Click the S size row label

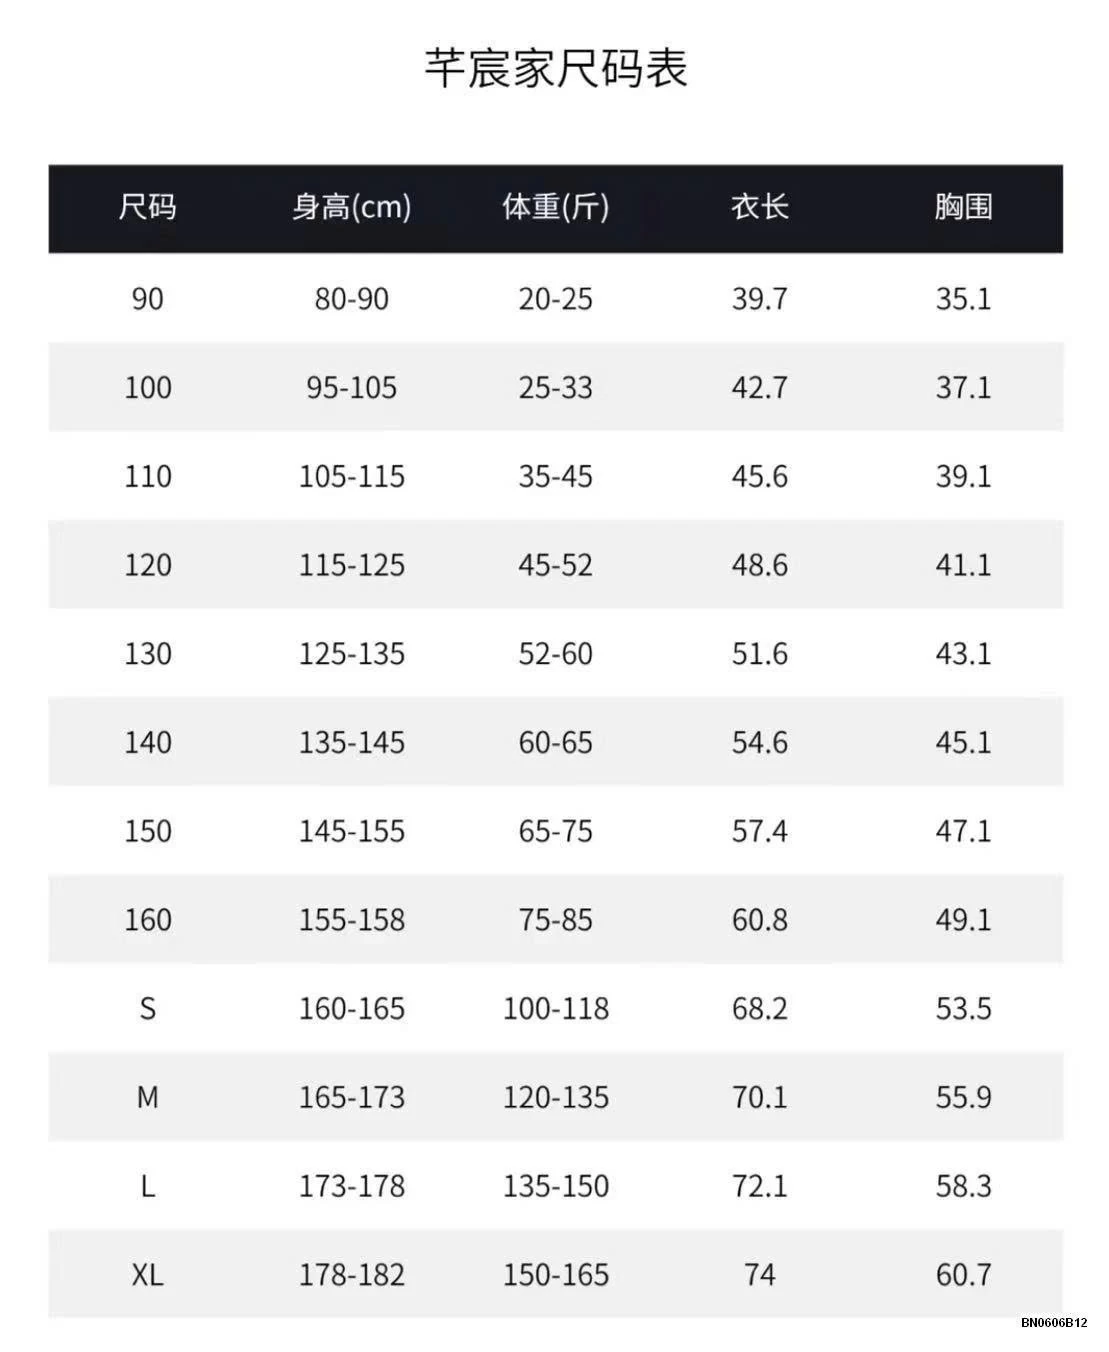147,1008
